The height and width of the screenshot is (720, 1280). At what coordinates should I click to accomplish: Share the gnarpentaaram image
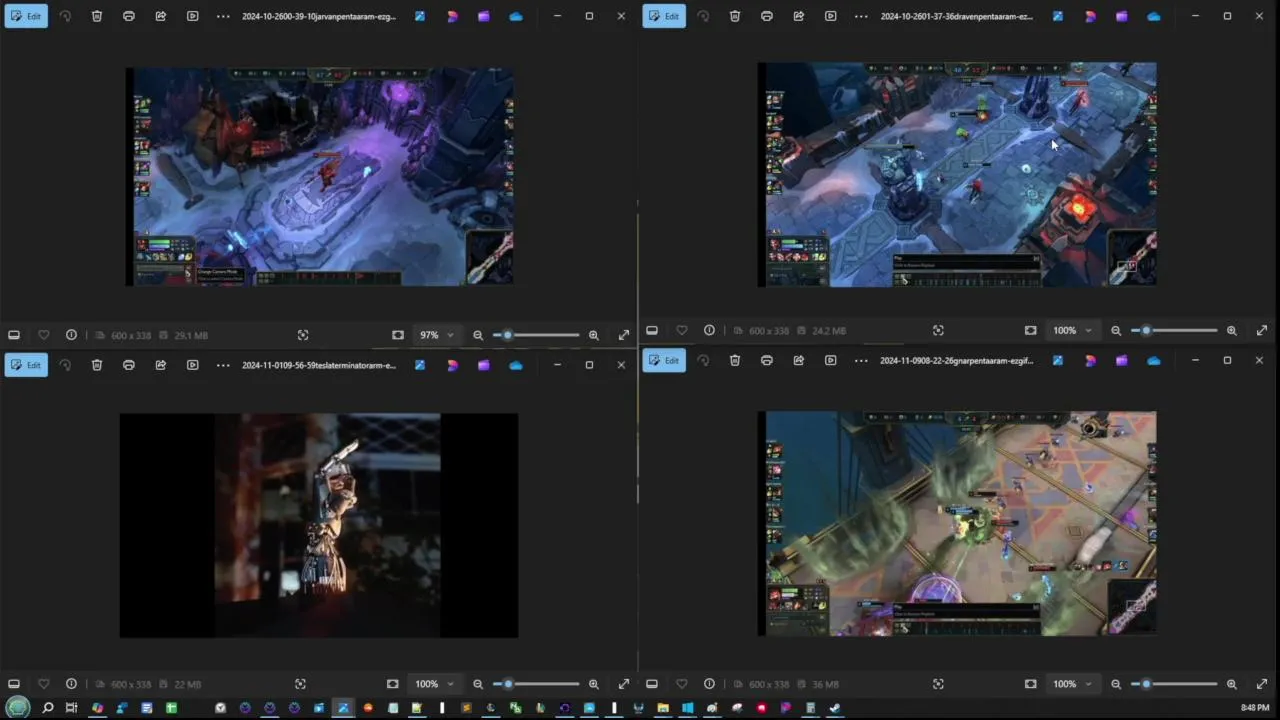[x=799, y=360]
